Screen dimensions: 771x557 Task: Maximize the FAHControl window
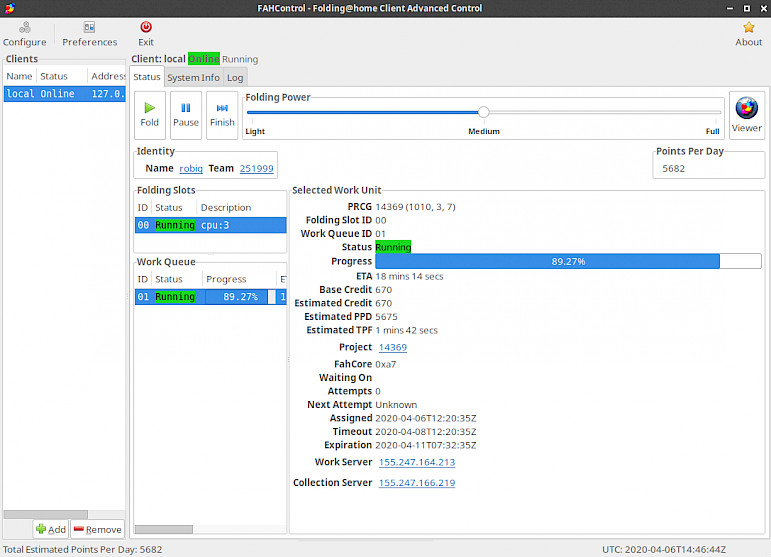746,8
